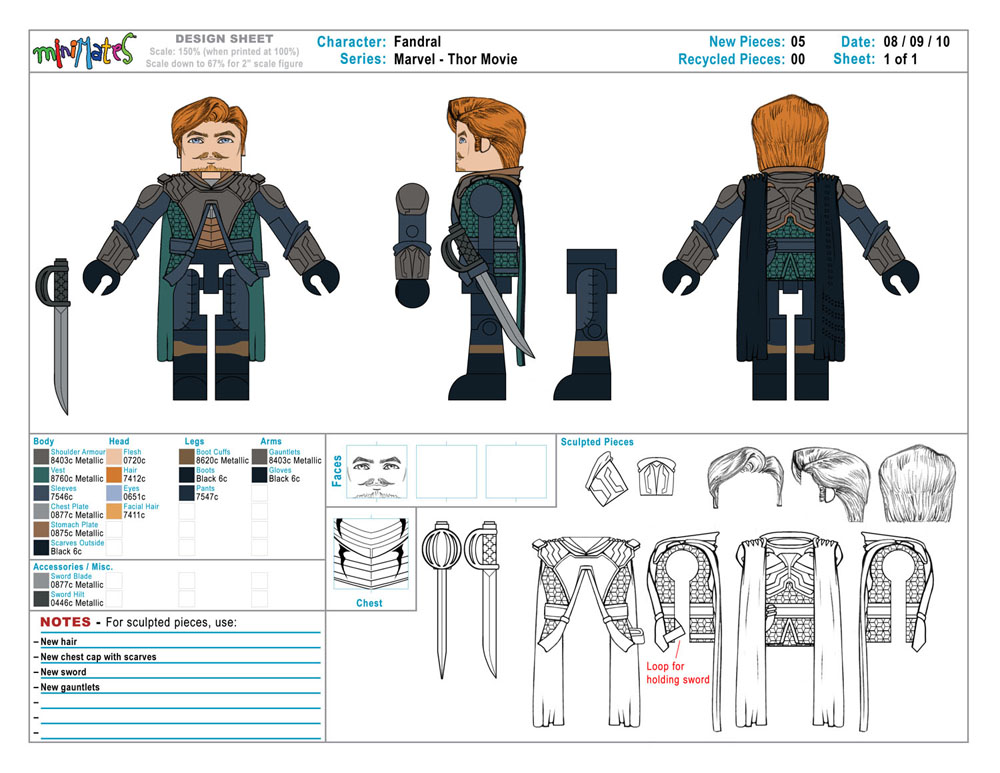Click the 'Loop for holding sword' annotation

tap(677, 673)
